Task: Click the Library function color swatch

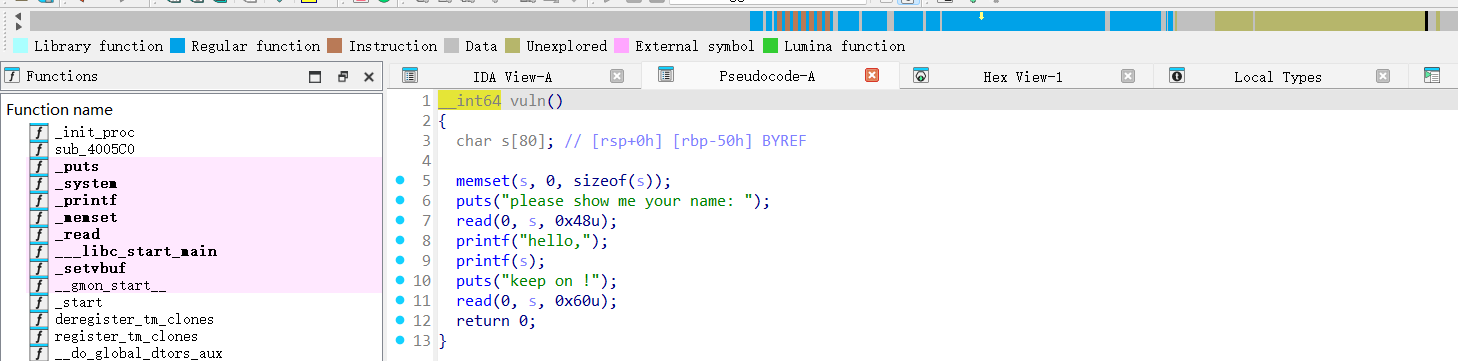Action: tap(21, 46)
